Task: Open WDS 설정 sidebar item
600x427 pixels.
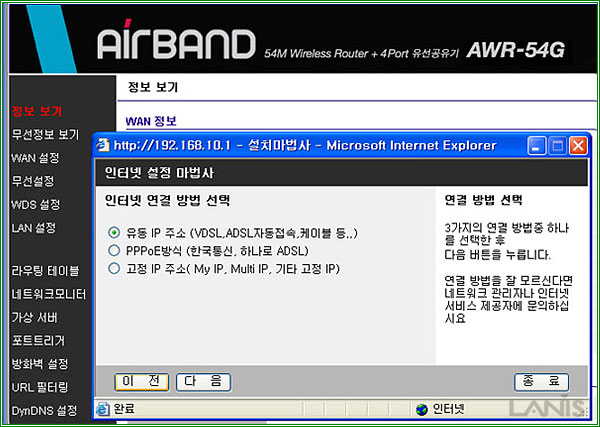Action: [x=36, y=204]
